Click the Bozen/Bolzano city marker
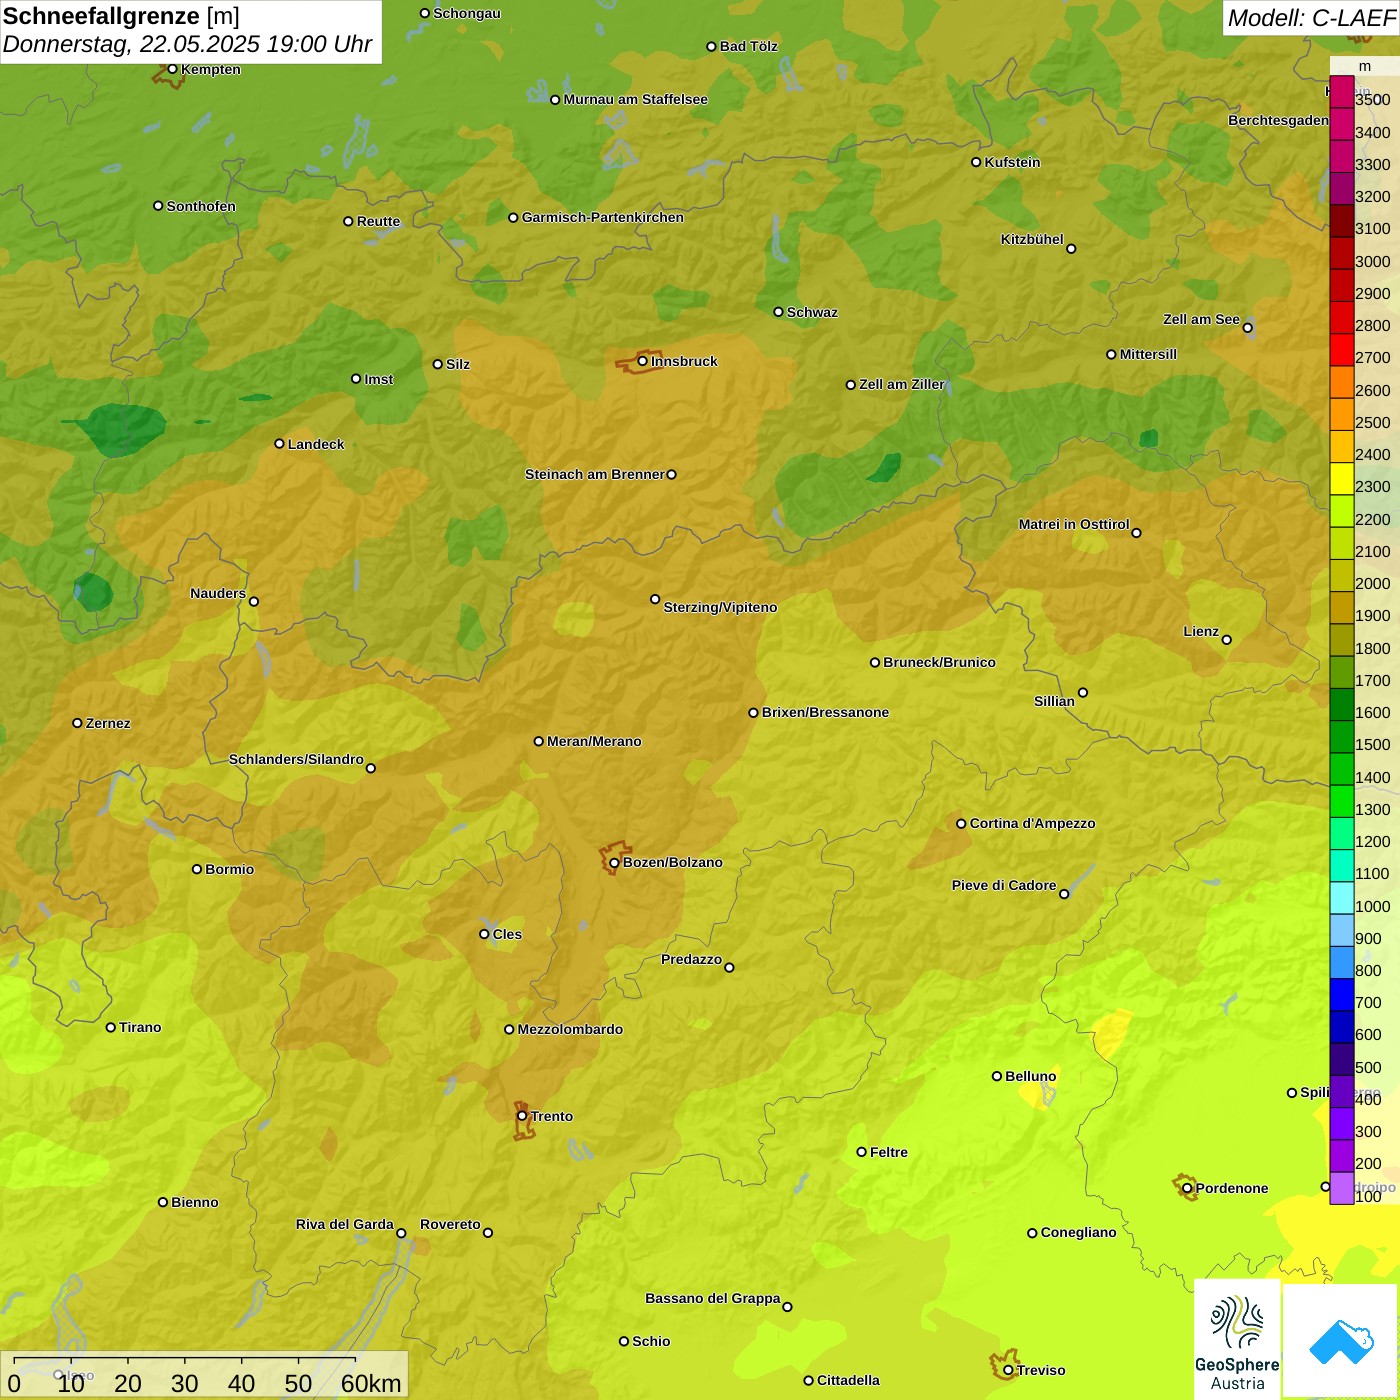This screenshot has width=1400, height=1400. (615, 863)
